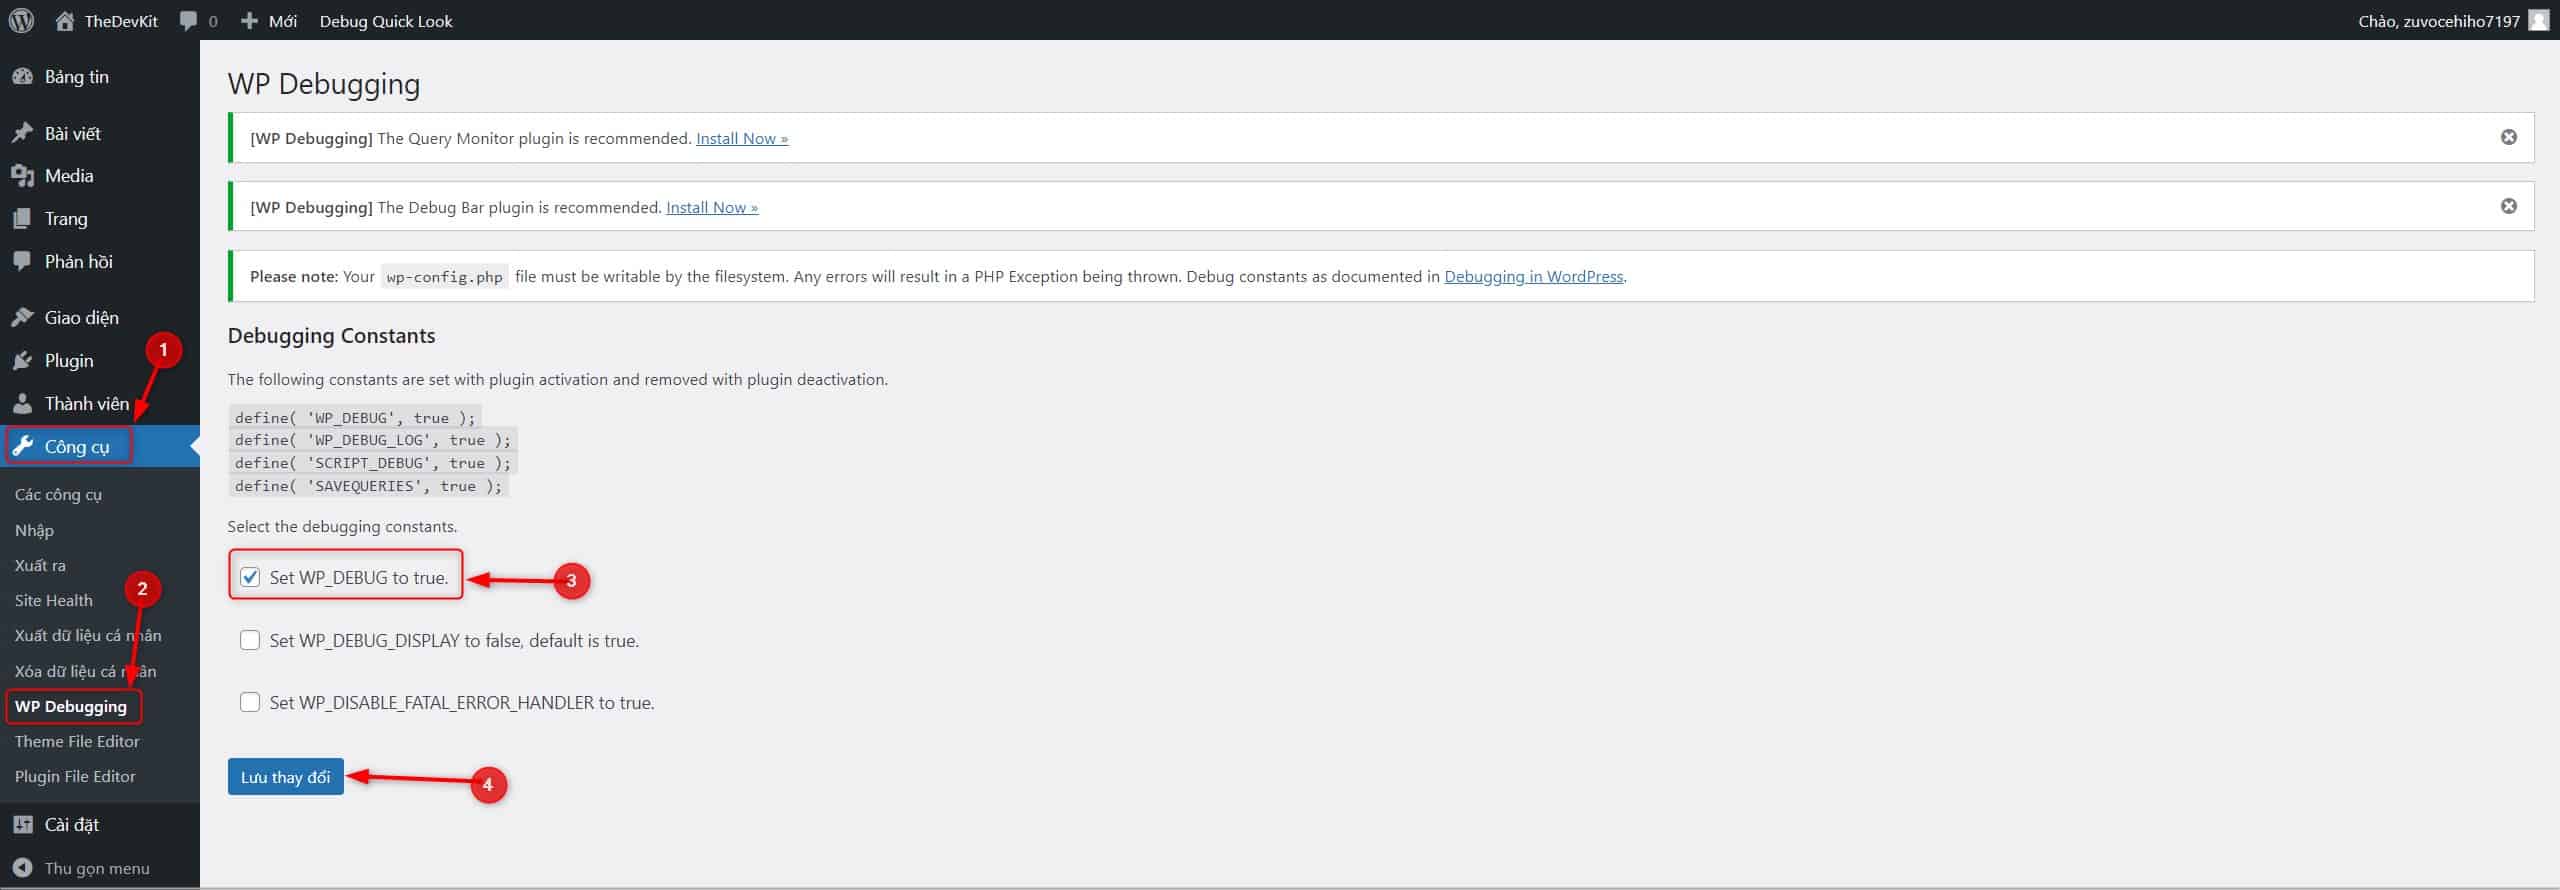Screen dimensions: 2560x890
Task: Click the Trang pages icon
Action: click(22, 219)
